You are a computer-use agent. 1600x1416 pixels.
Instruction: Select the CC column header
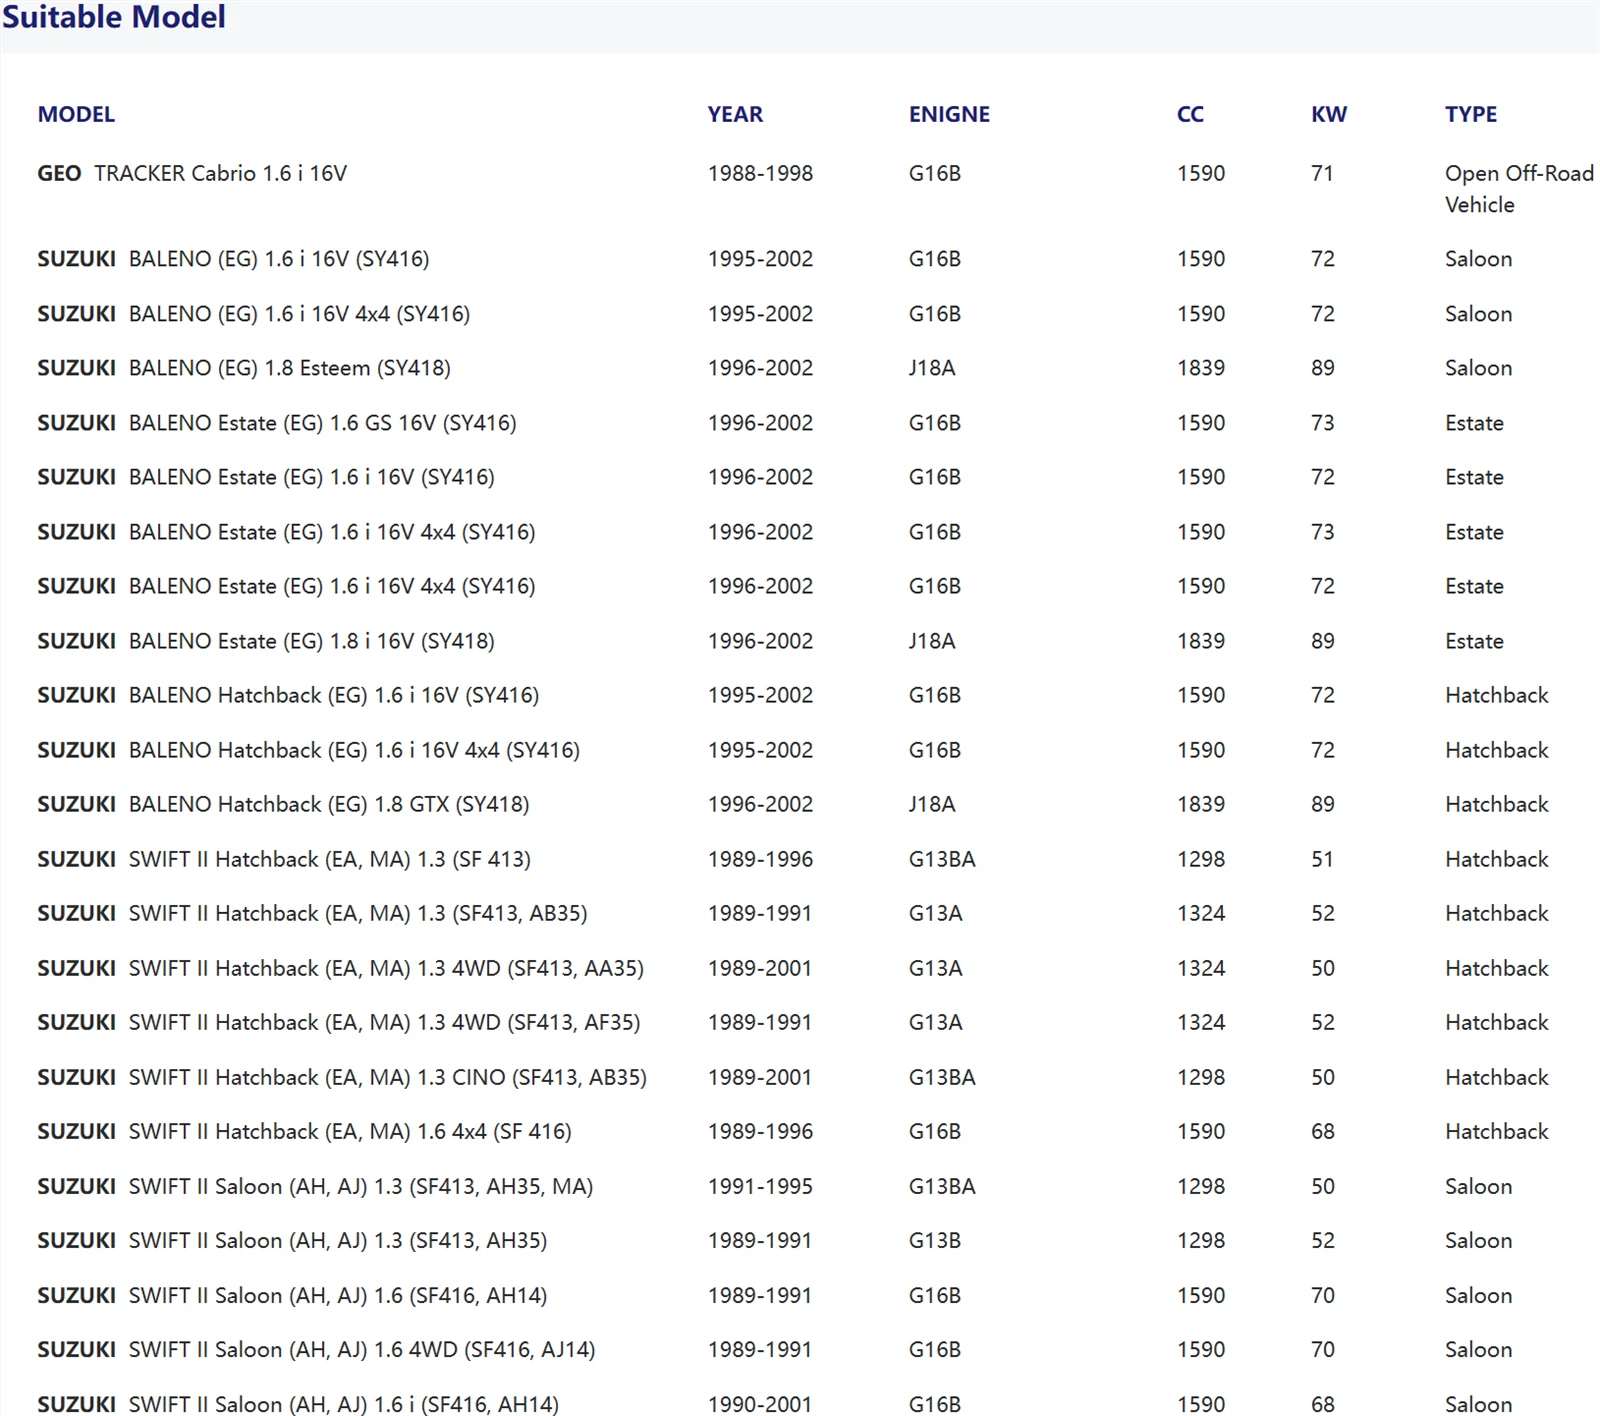[1190, 114]
